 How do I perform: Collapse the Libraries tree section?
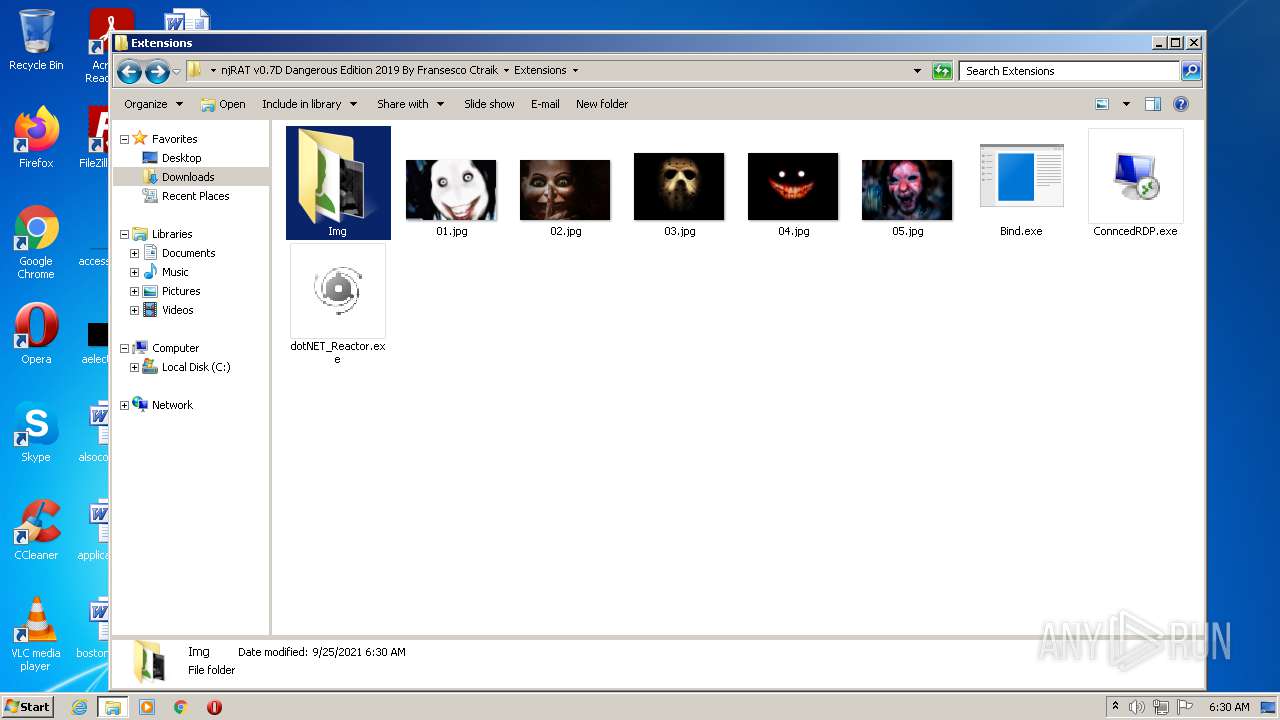124,234
